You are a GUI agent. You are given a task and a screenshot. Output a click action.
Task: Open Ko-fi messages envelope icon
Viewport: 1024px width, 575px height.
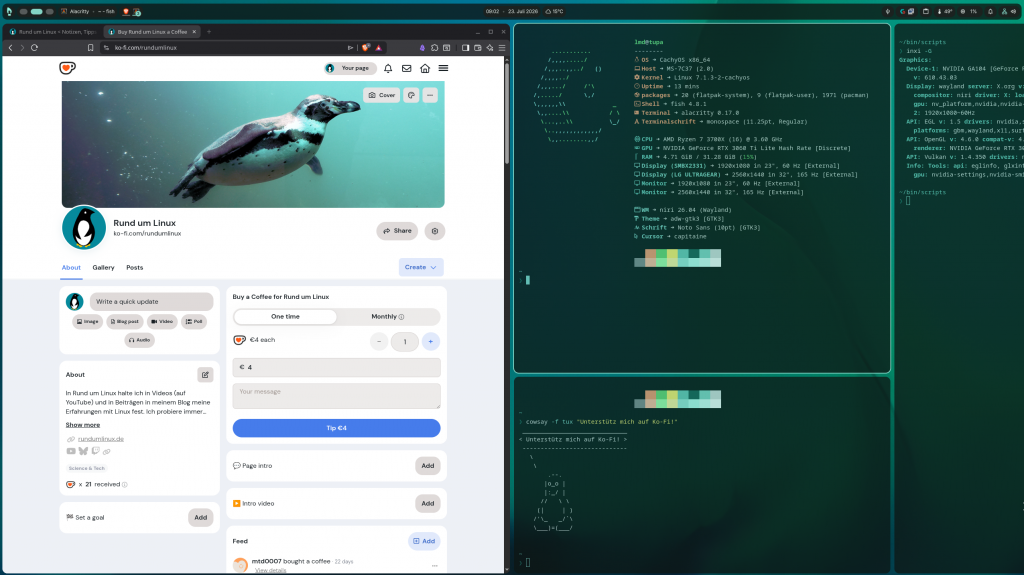point(406,68)
